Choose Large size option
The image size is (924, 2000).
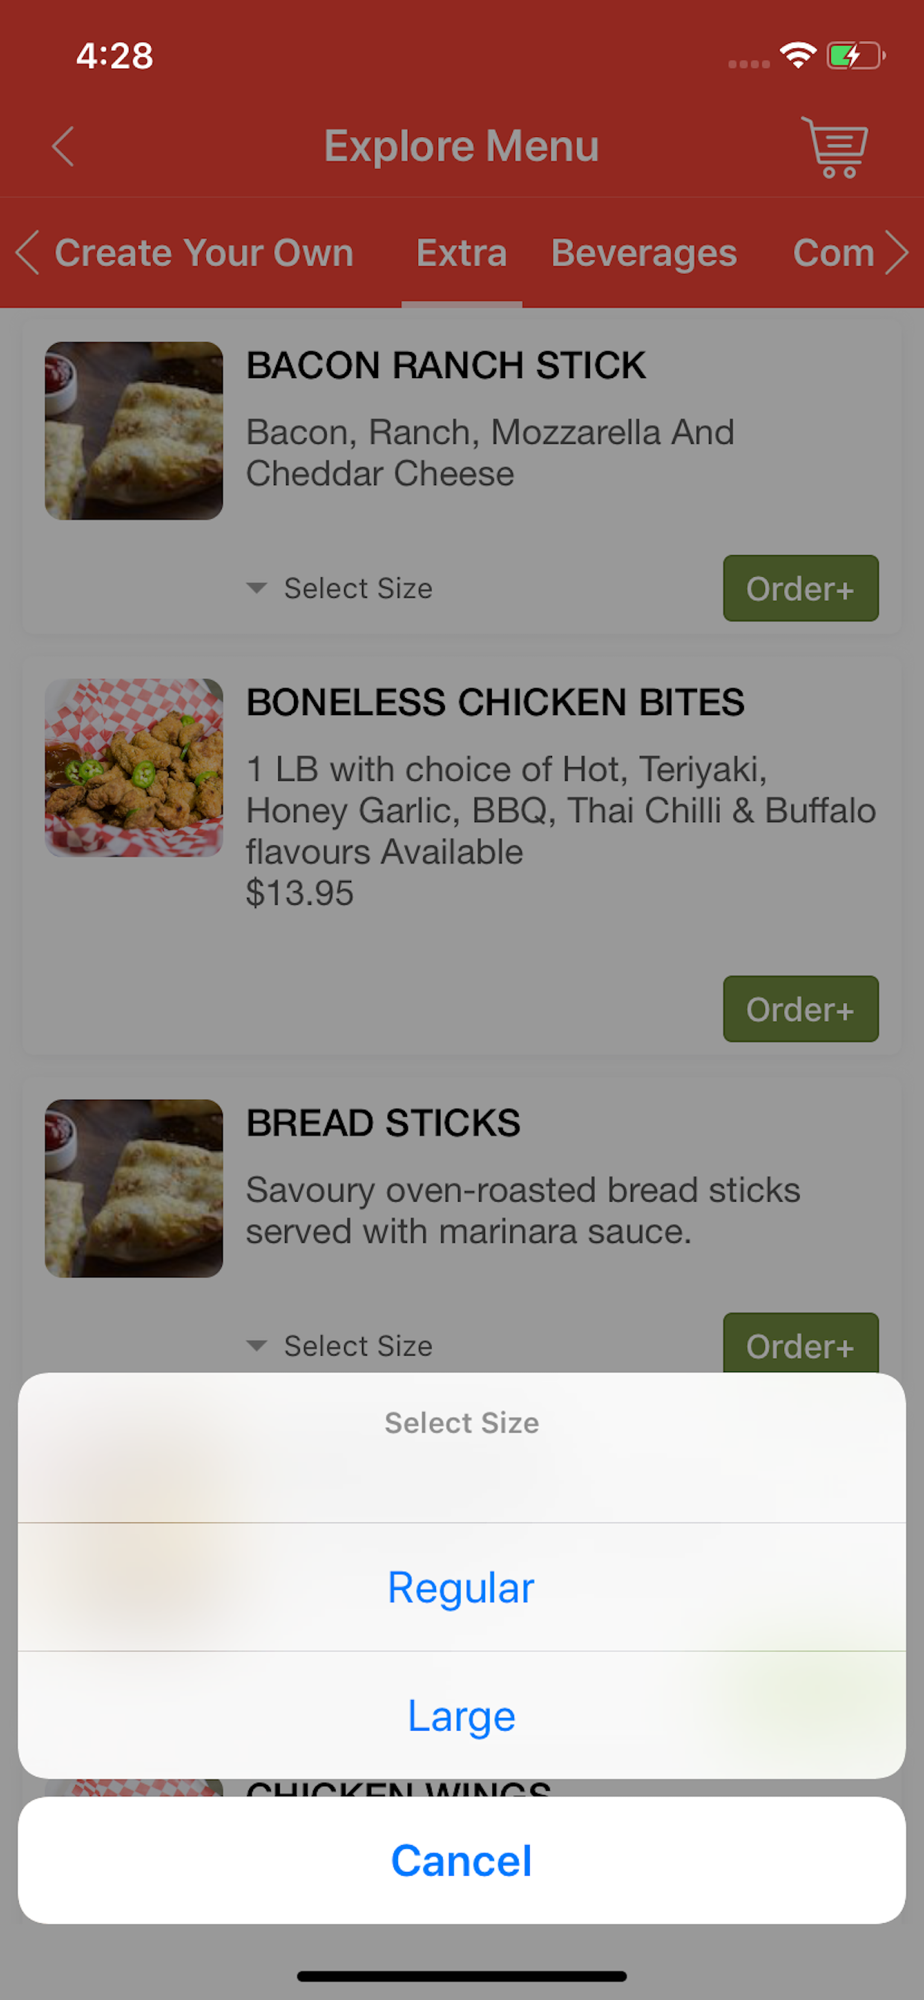tap(461, 1715)
